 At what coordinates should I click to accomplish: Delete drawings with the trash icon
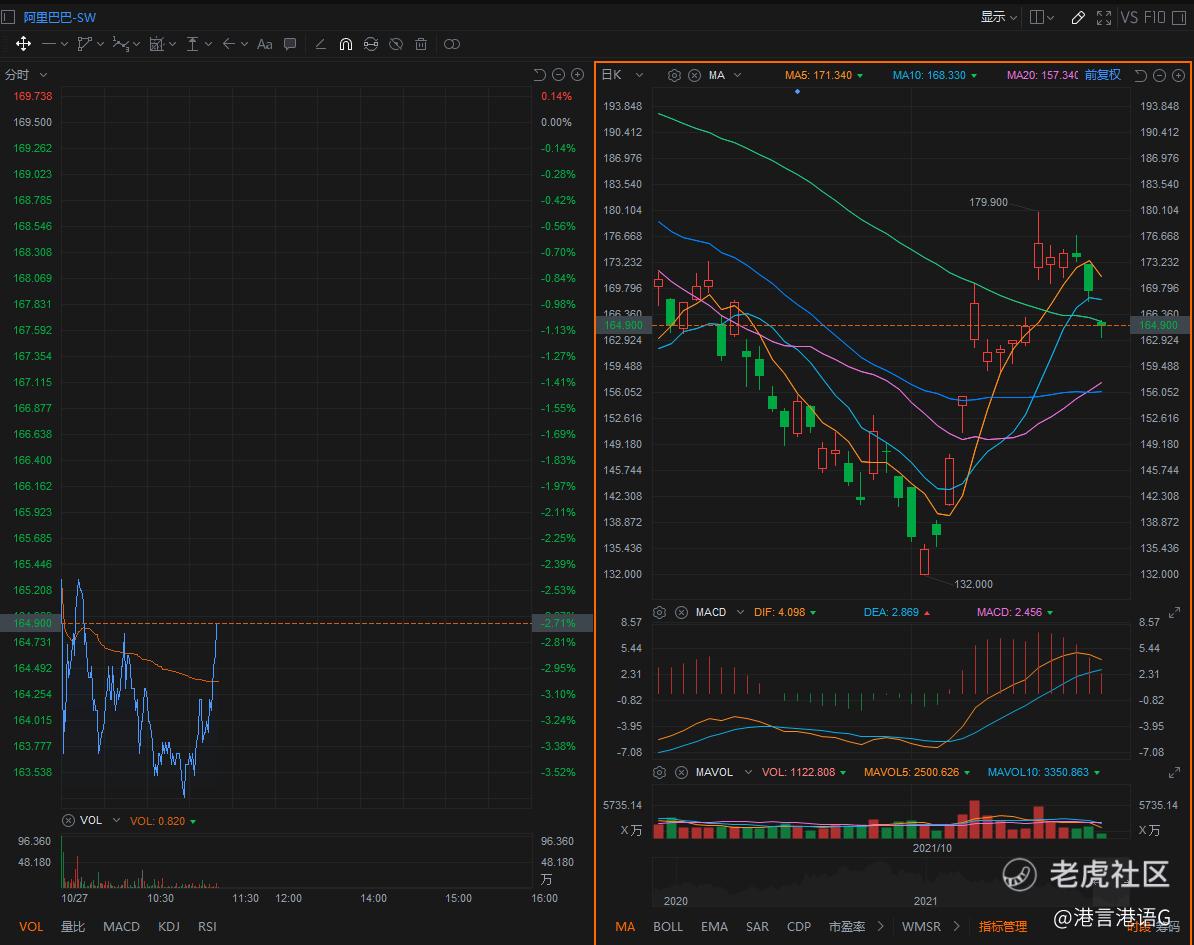click(x=421, y=44)
